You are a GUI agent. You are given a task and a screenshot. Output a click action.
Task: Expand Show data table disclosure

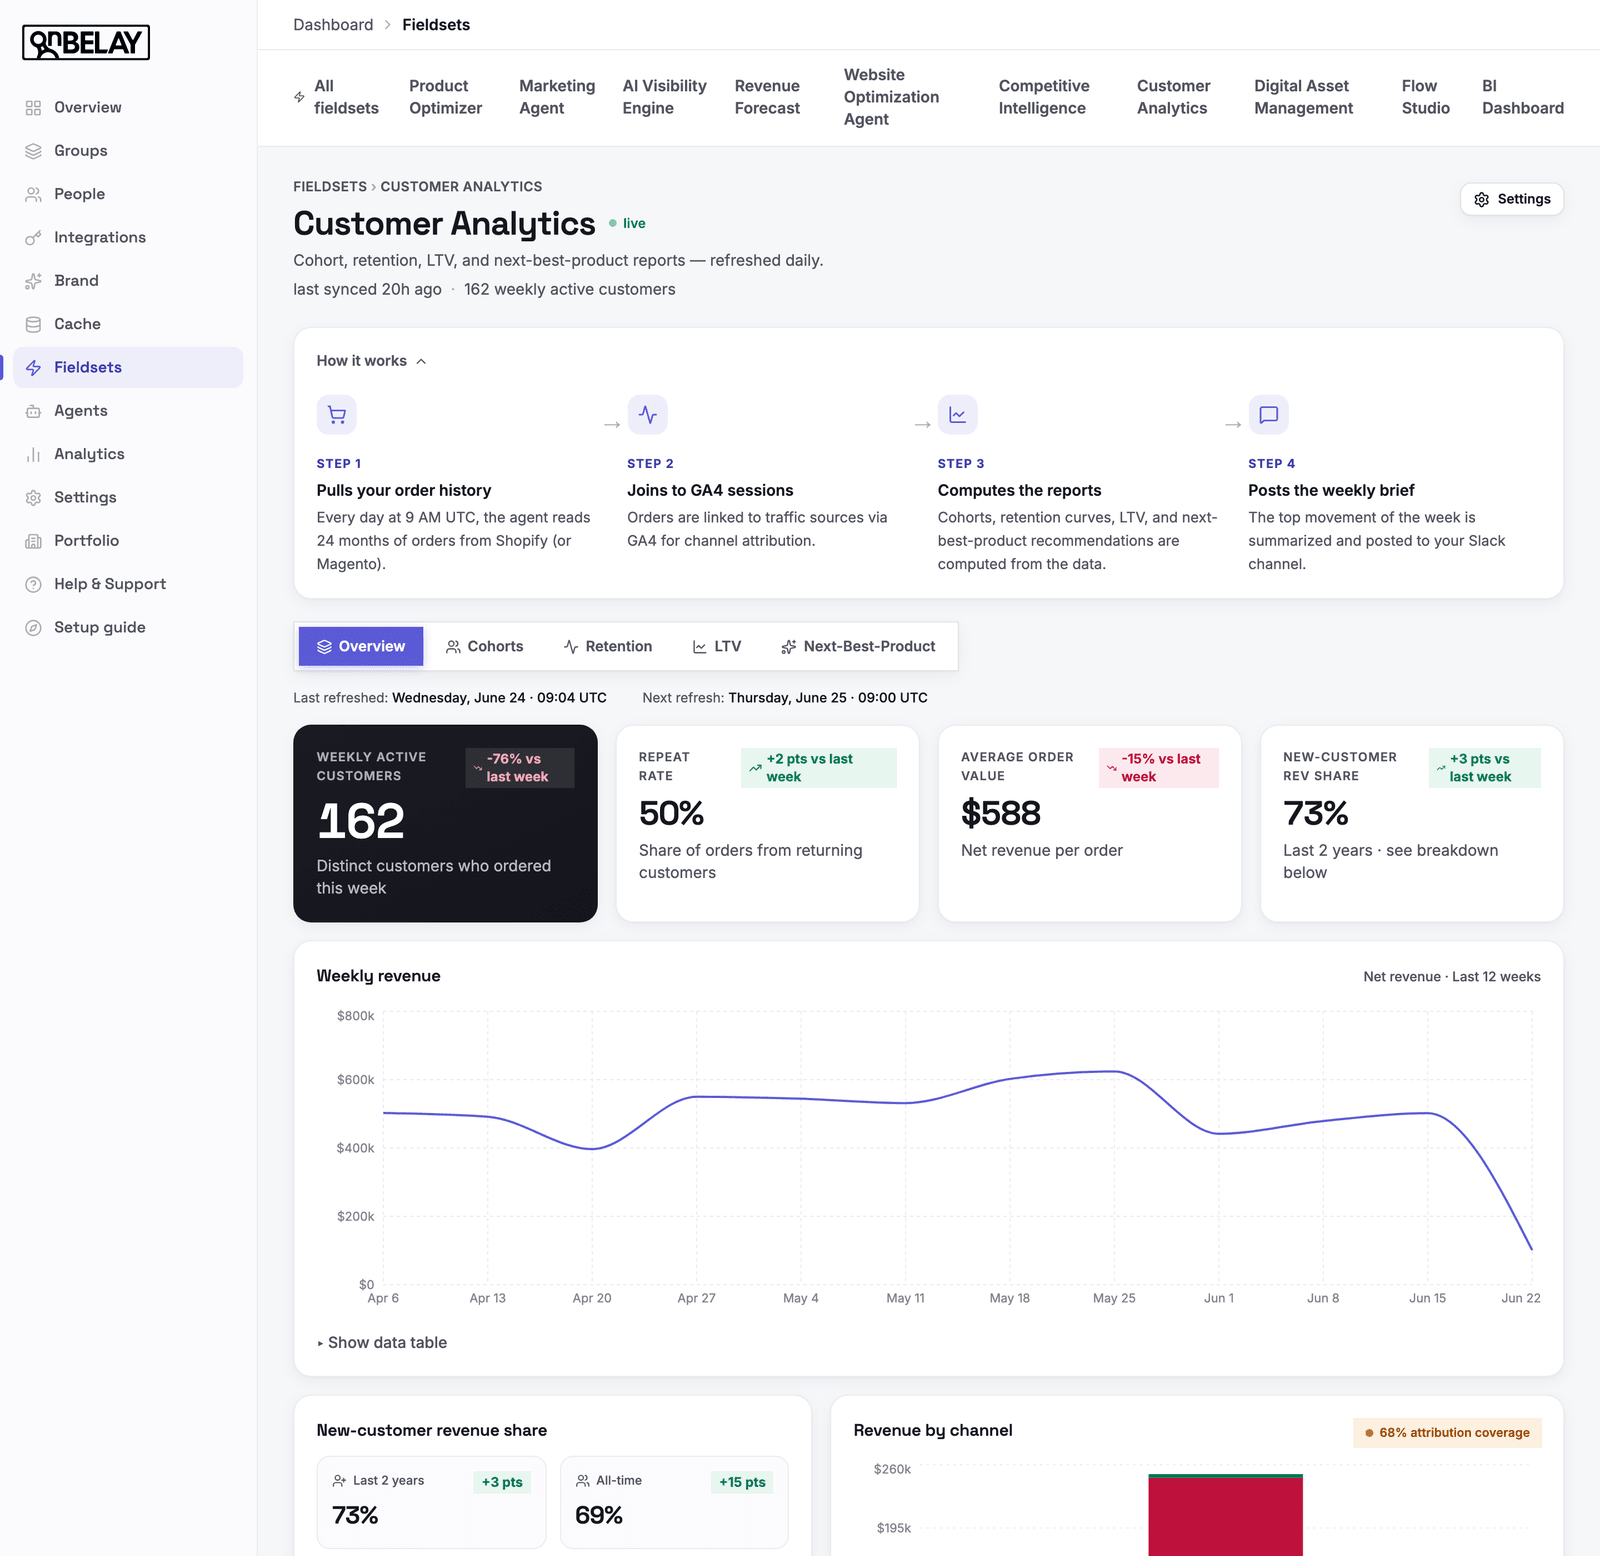(x=382, y=1343)
